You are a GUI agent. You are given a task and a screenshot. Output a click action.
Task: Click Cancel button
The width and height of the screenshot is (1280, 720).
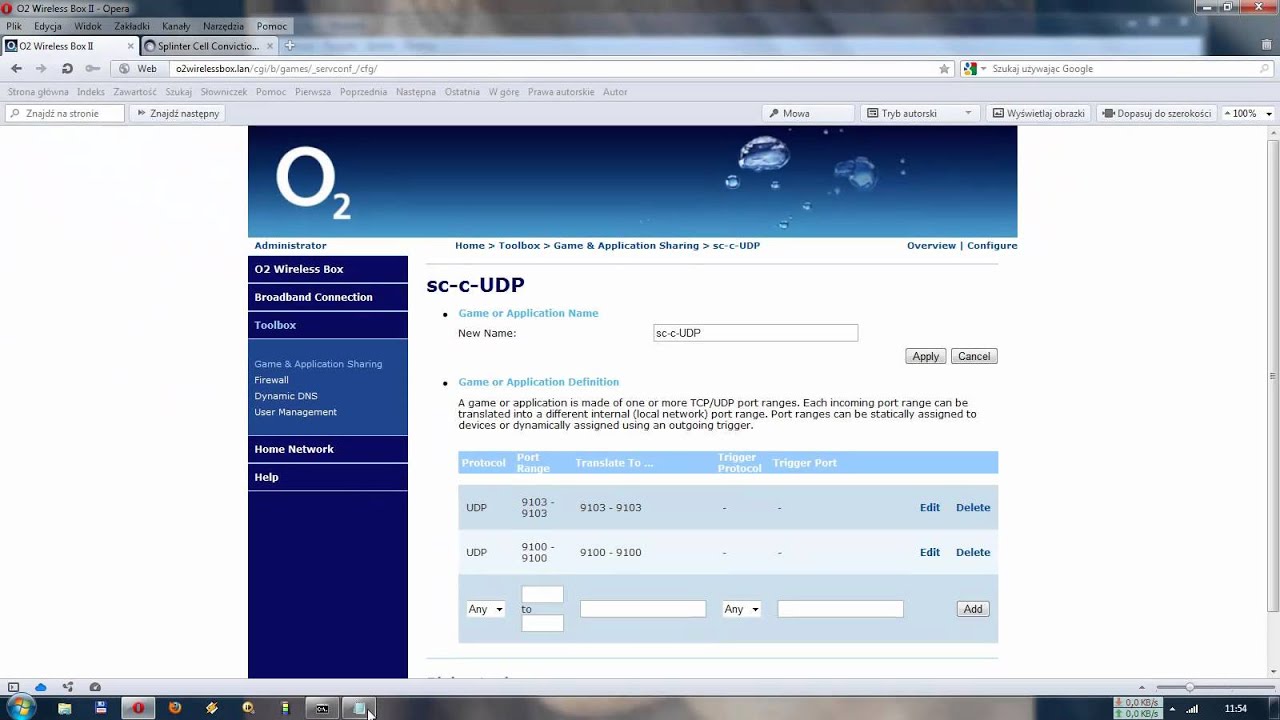[x=974, y=356]
